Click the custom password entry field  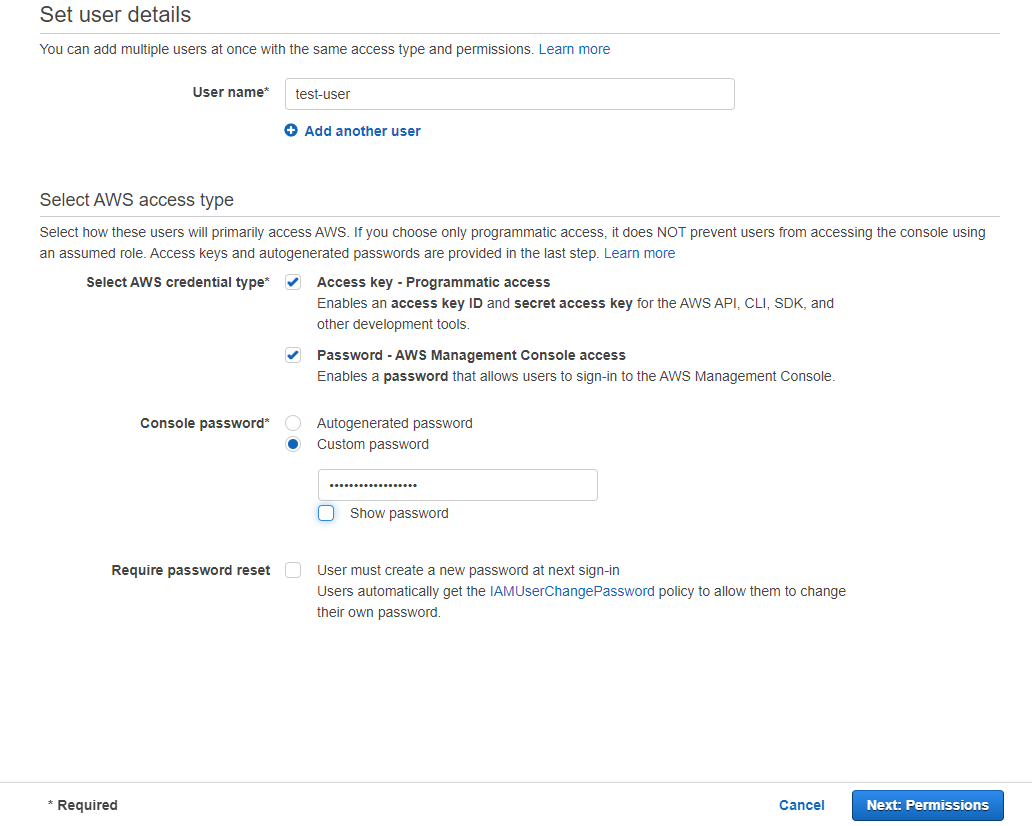(x=457, y=484)
